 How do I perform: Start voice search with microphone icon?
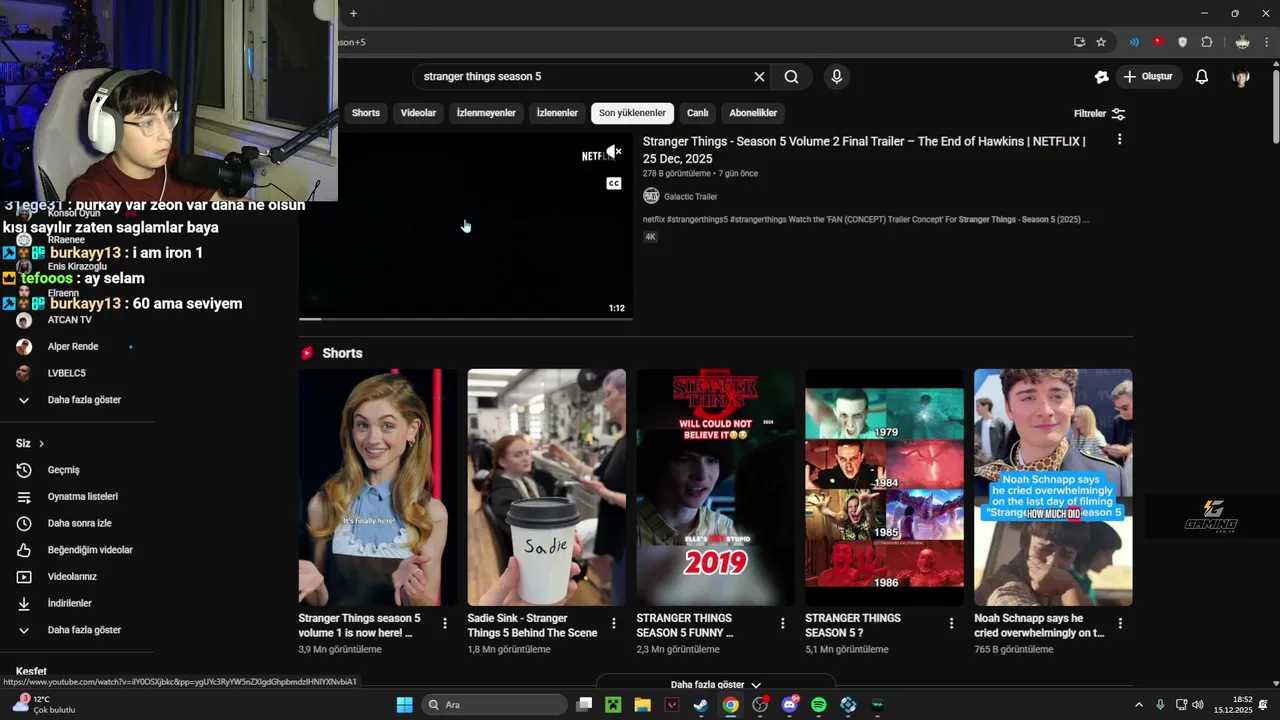[837, 77]
